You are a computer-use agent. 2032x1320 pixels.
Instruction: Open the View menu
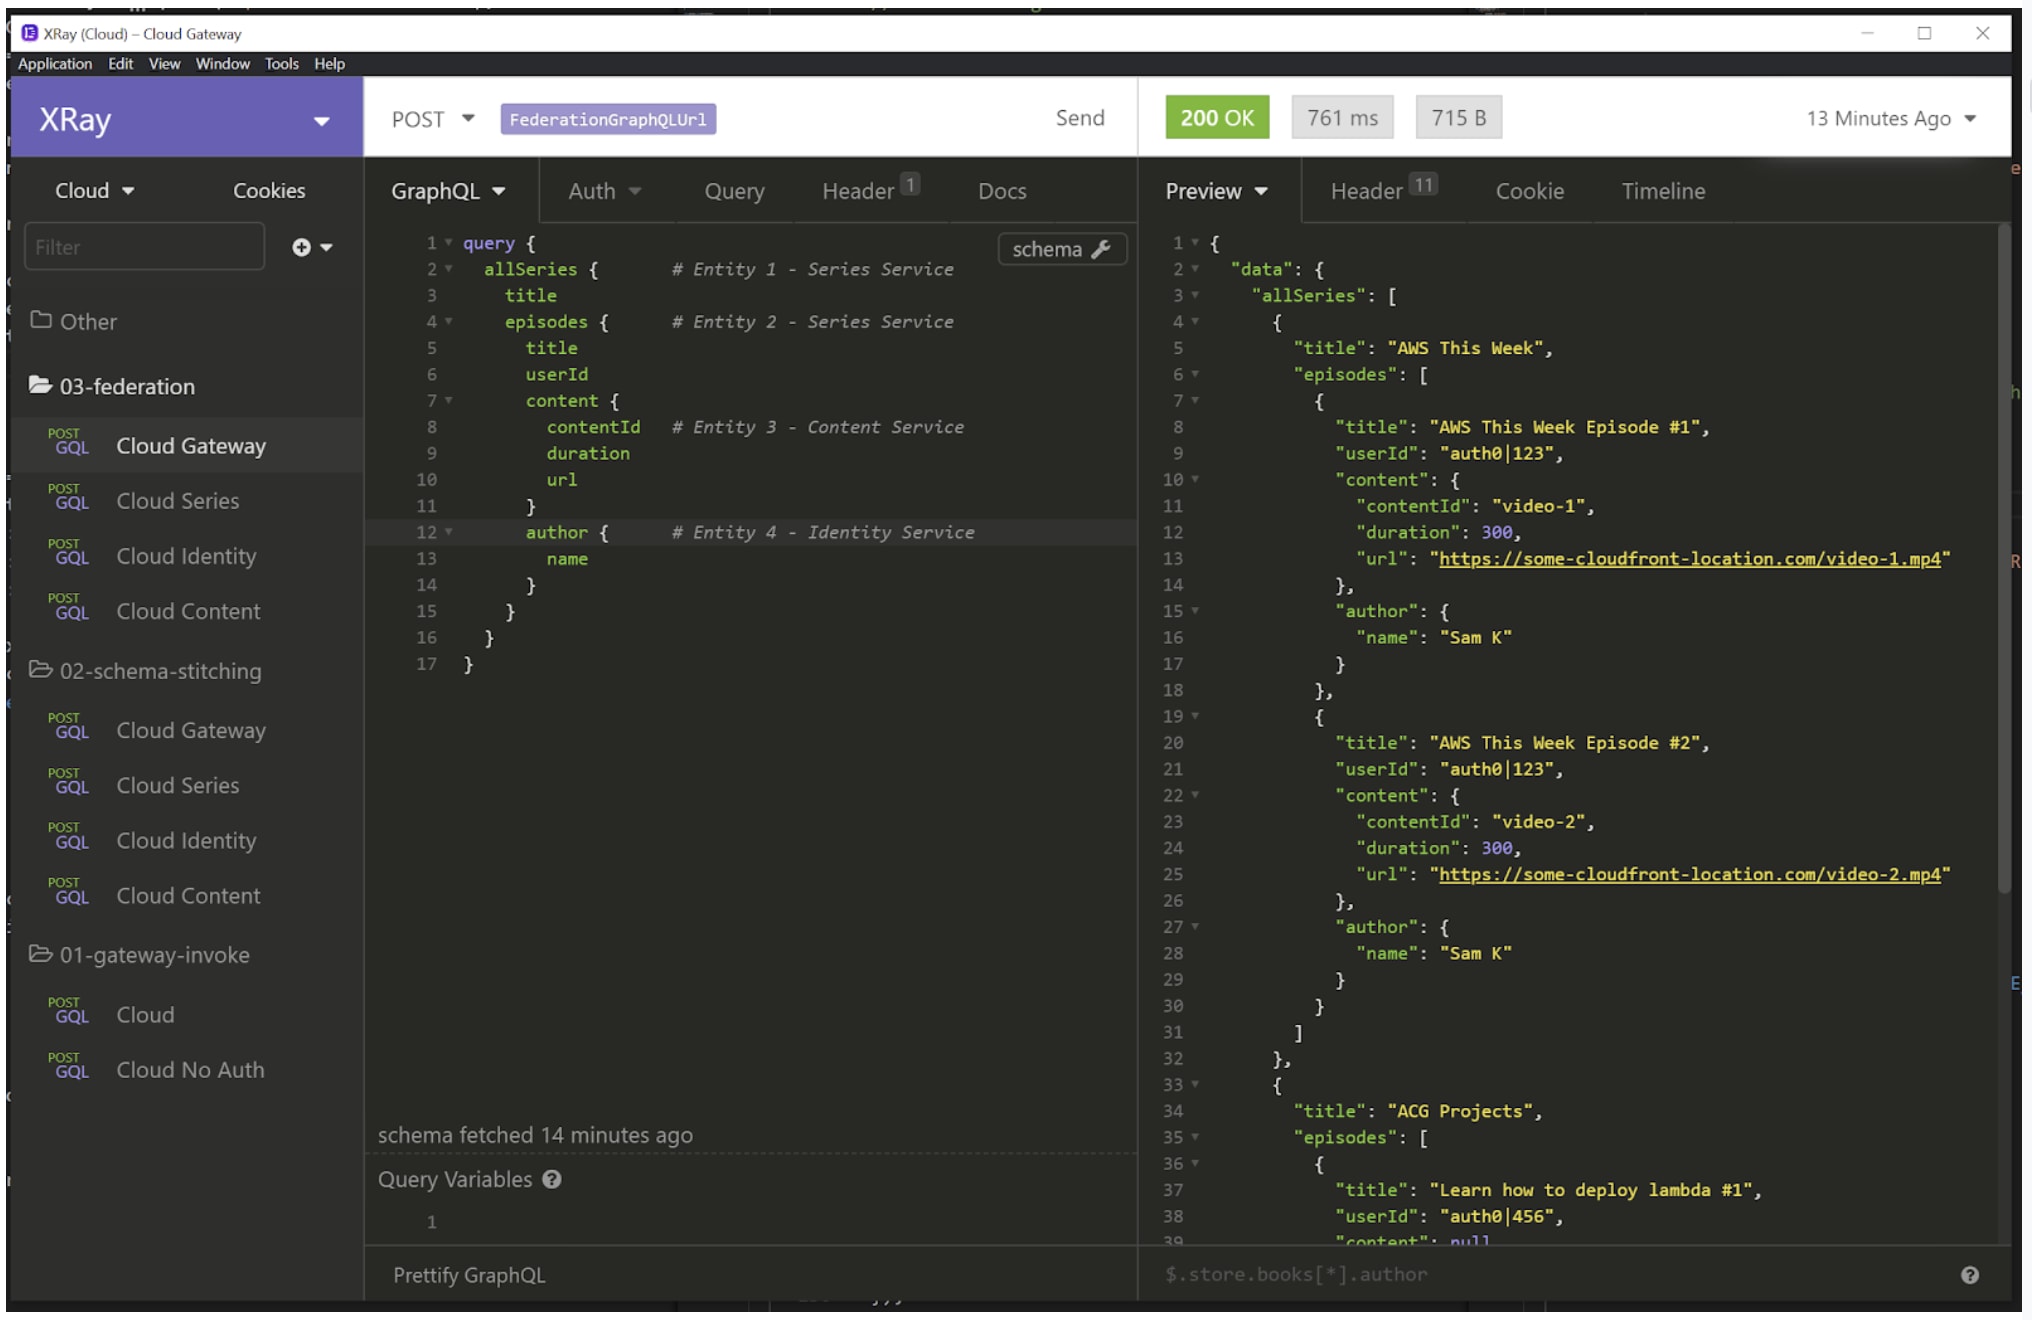[x=164, y=63]
